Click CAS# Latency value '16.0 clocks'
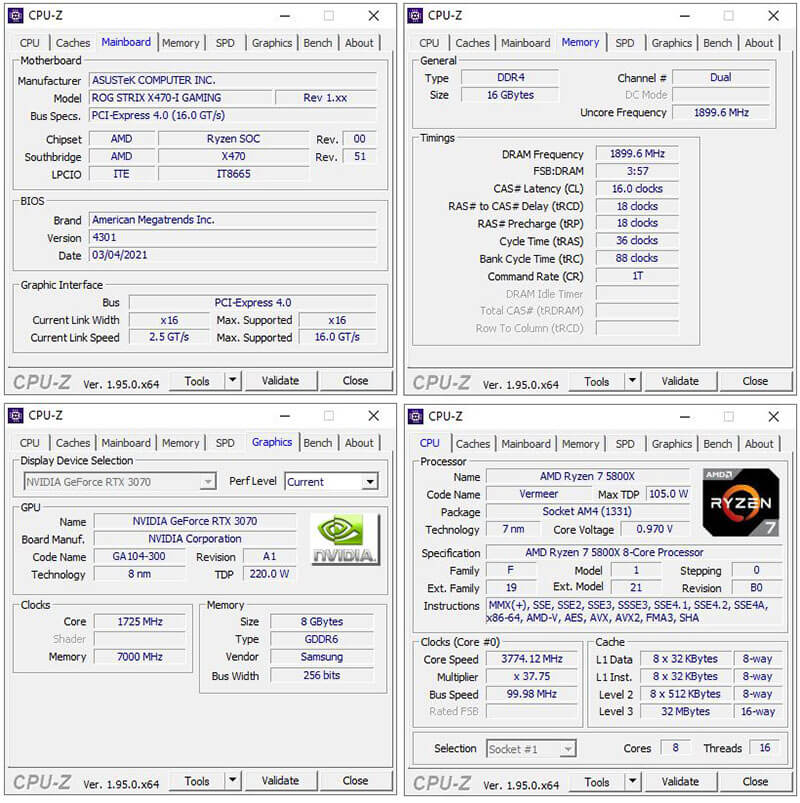 click(x=637, y=188)
